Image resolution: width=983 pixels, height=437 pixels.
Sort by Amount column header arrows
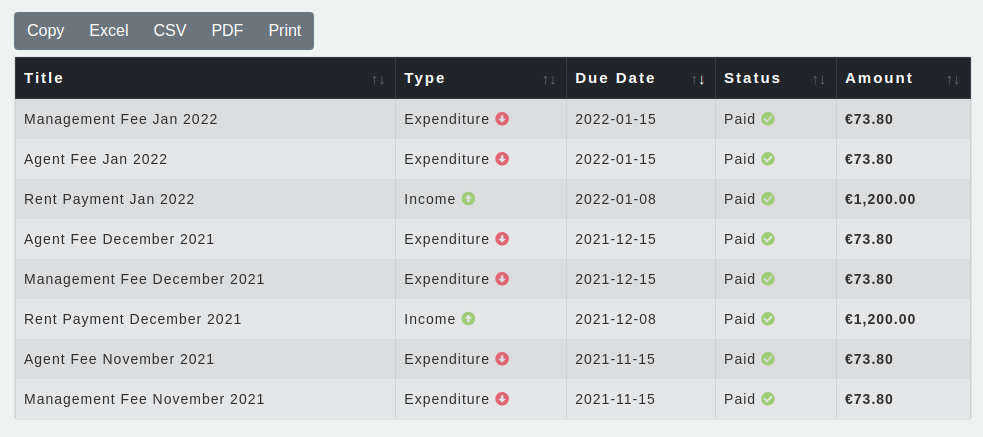[x=953, y=79]
